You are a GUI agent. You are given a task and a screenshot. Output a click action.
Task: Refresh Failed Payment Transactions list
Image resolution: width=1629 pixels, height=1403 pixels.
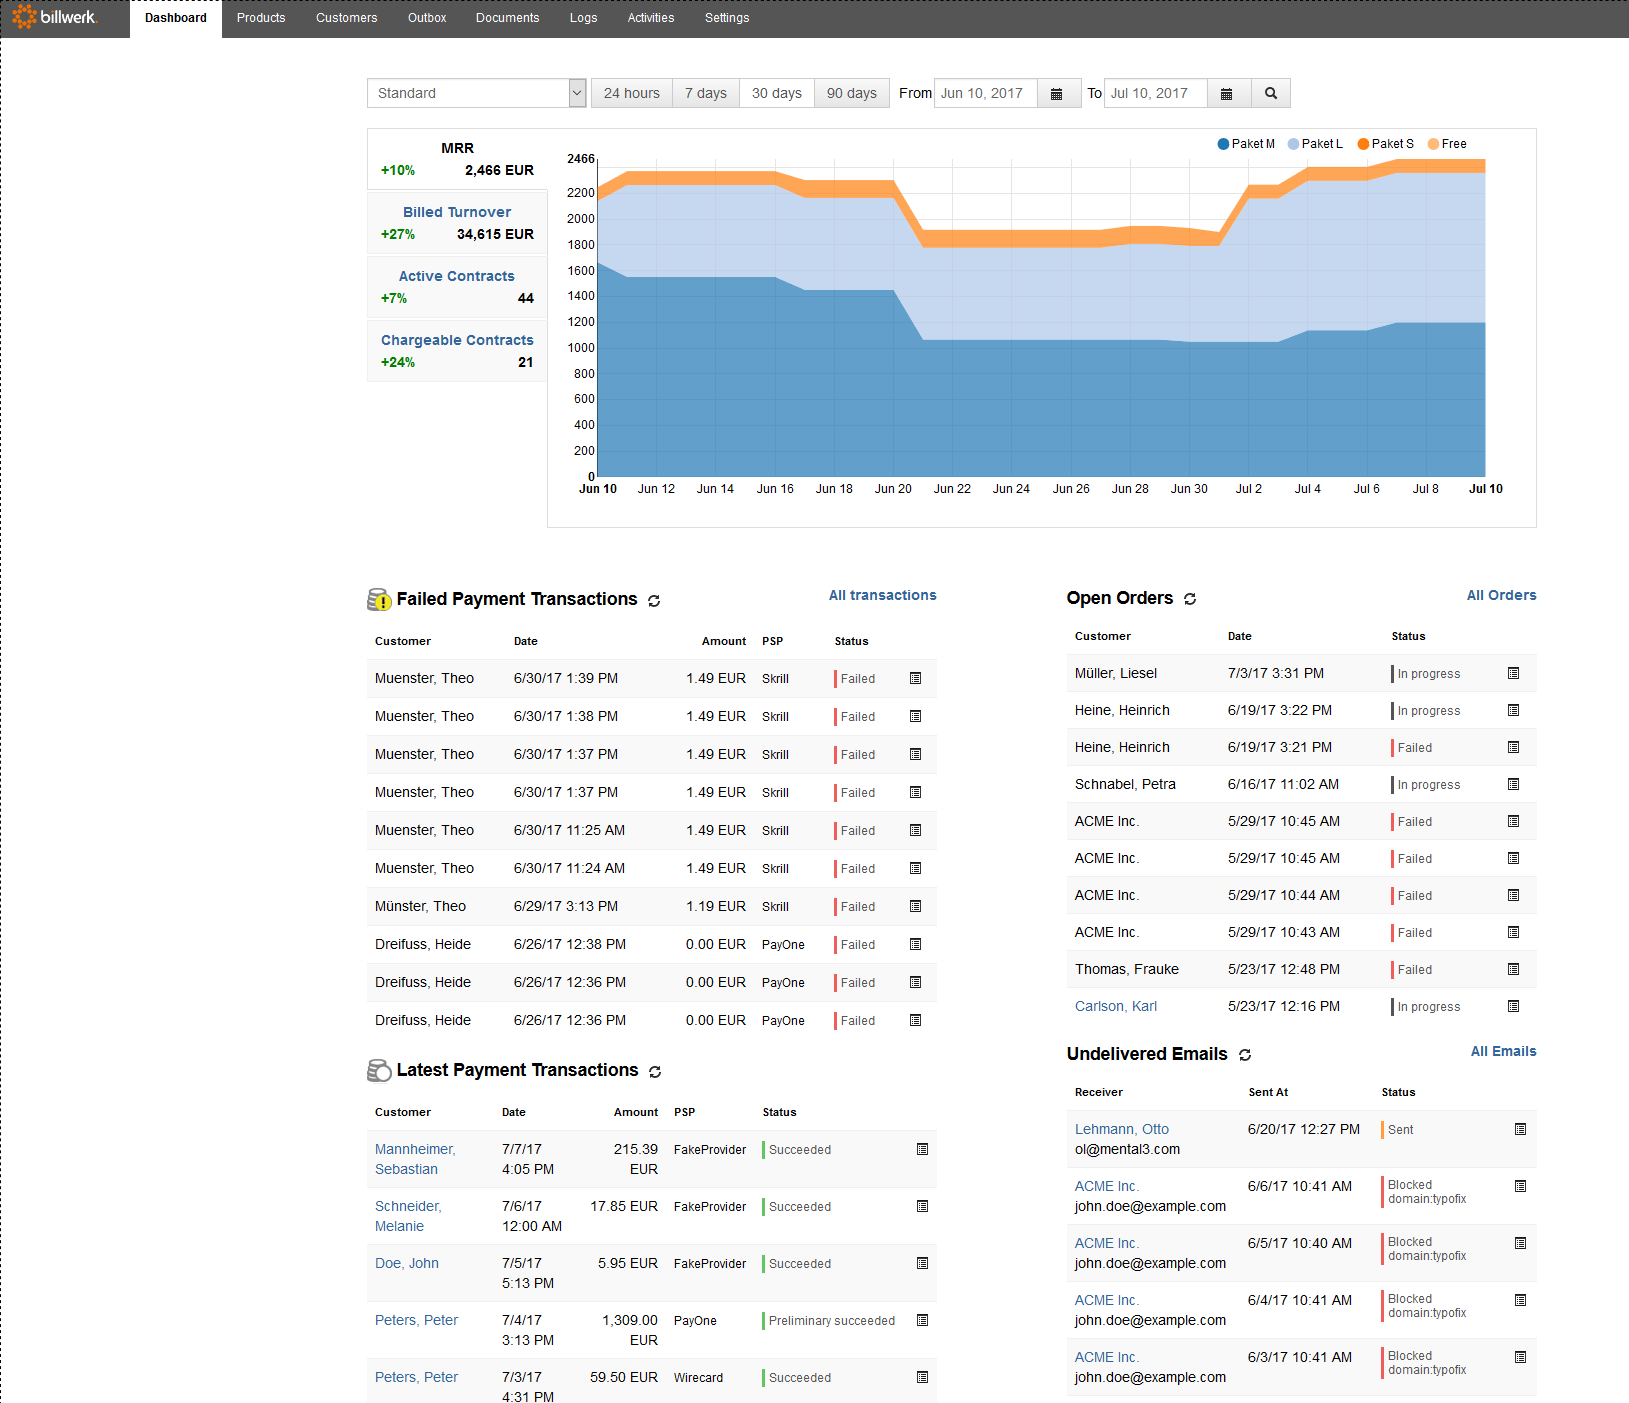tap(654, 601)
